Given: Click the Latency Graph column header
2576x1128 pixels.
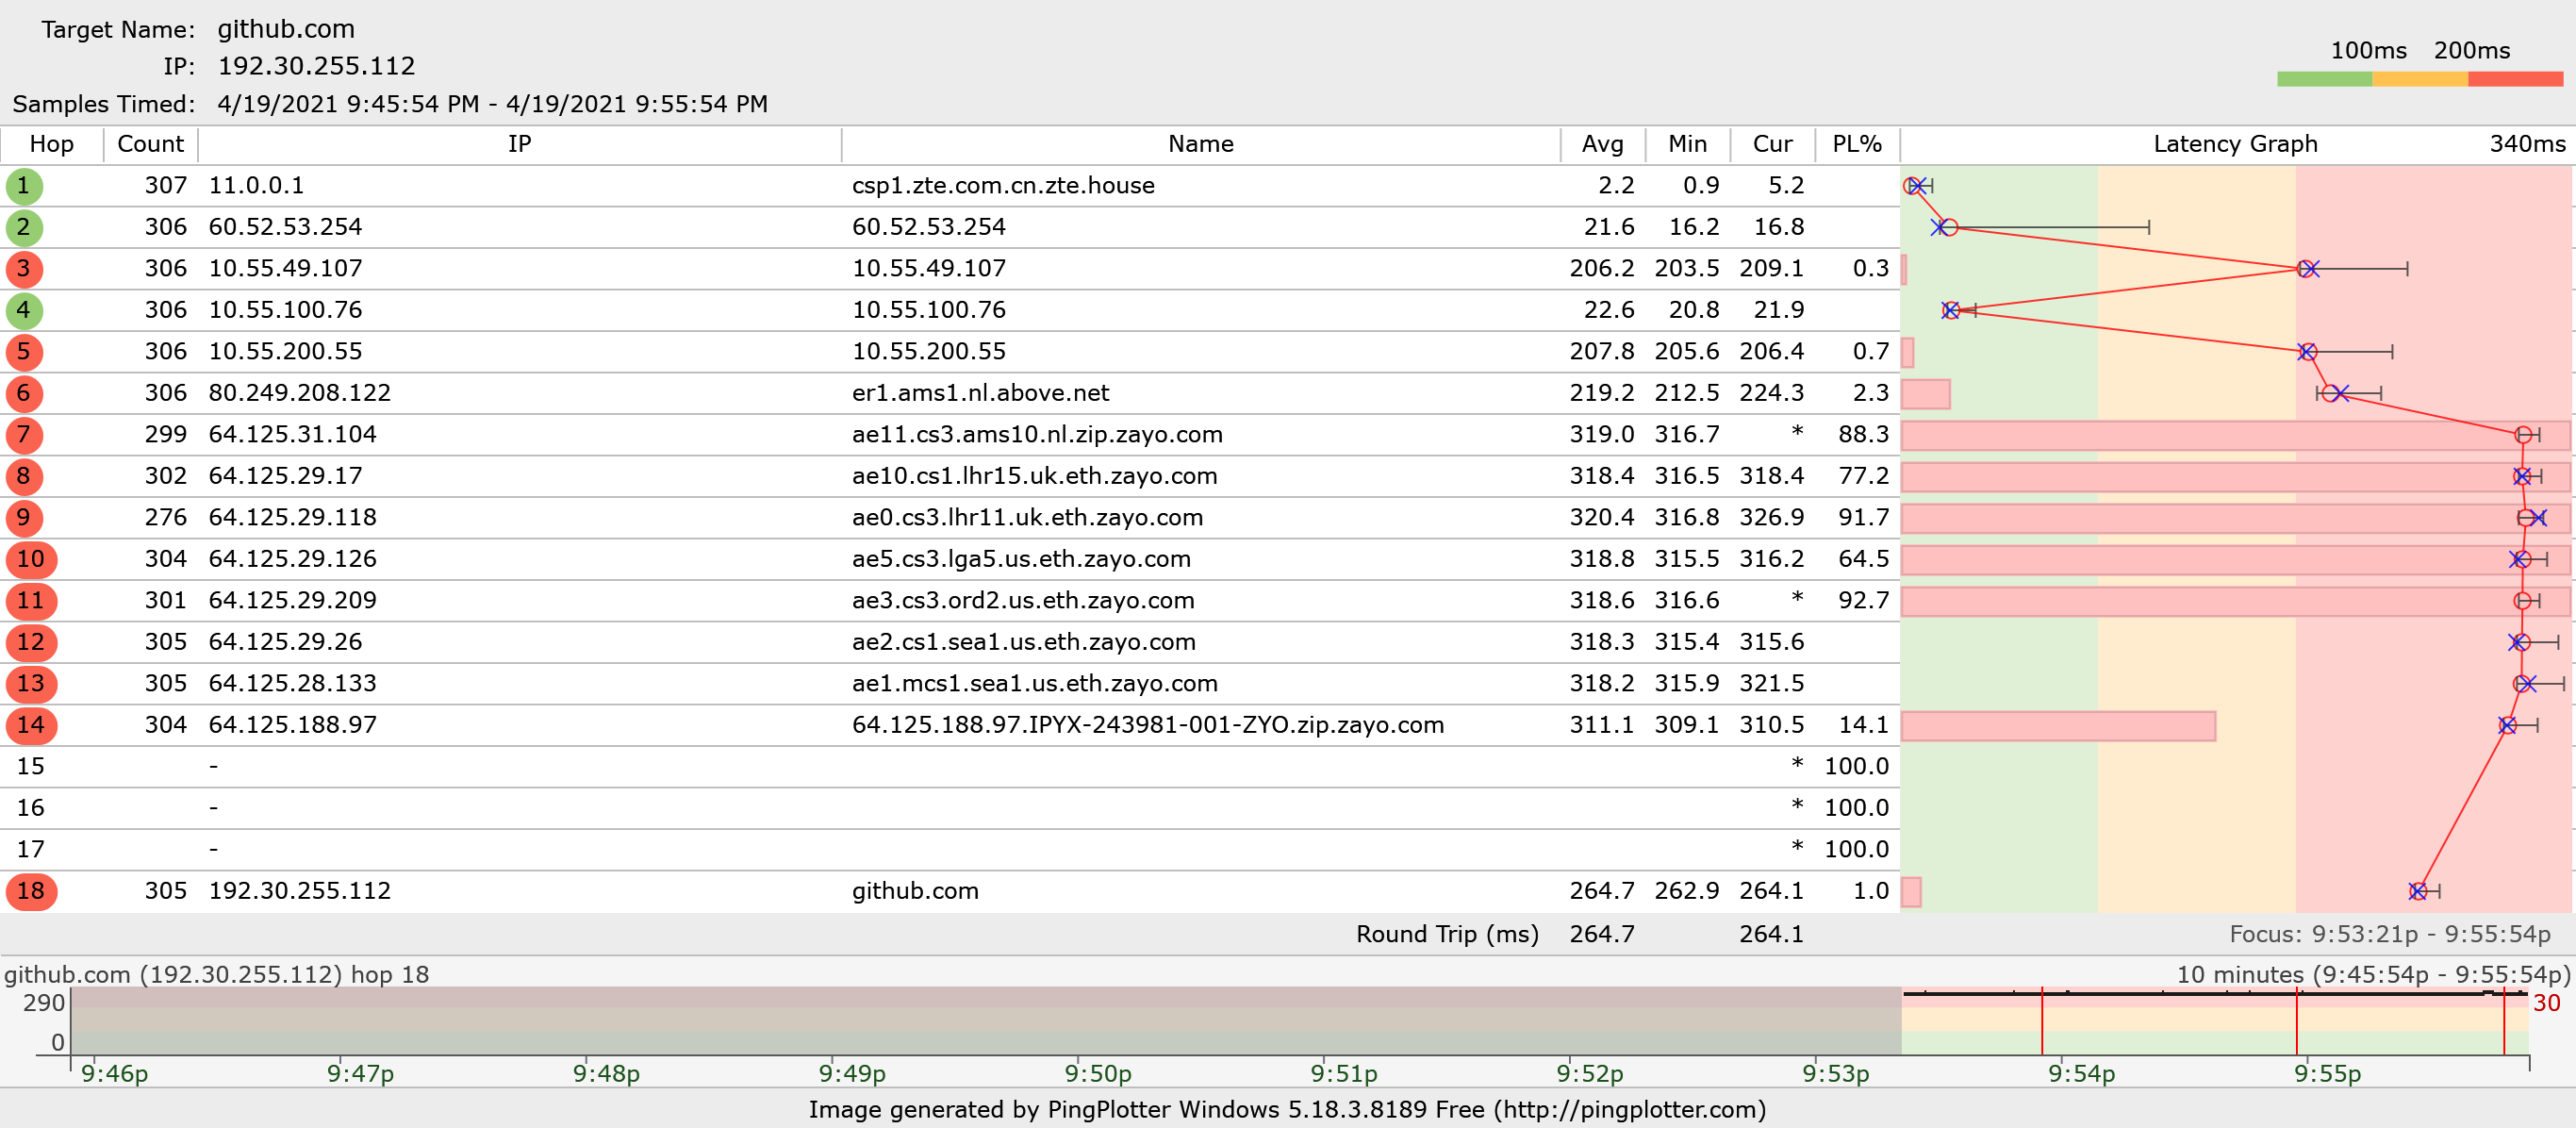Looking at the screenshot, I should [2235, 144].
